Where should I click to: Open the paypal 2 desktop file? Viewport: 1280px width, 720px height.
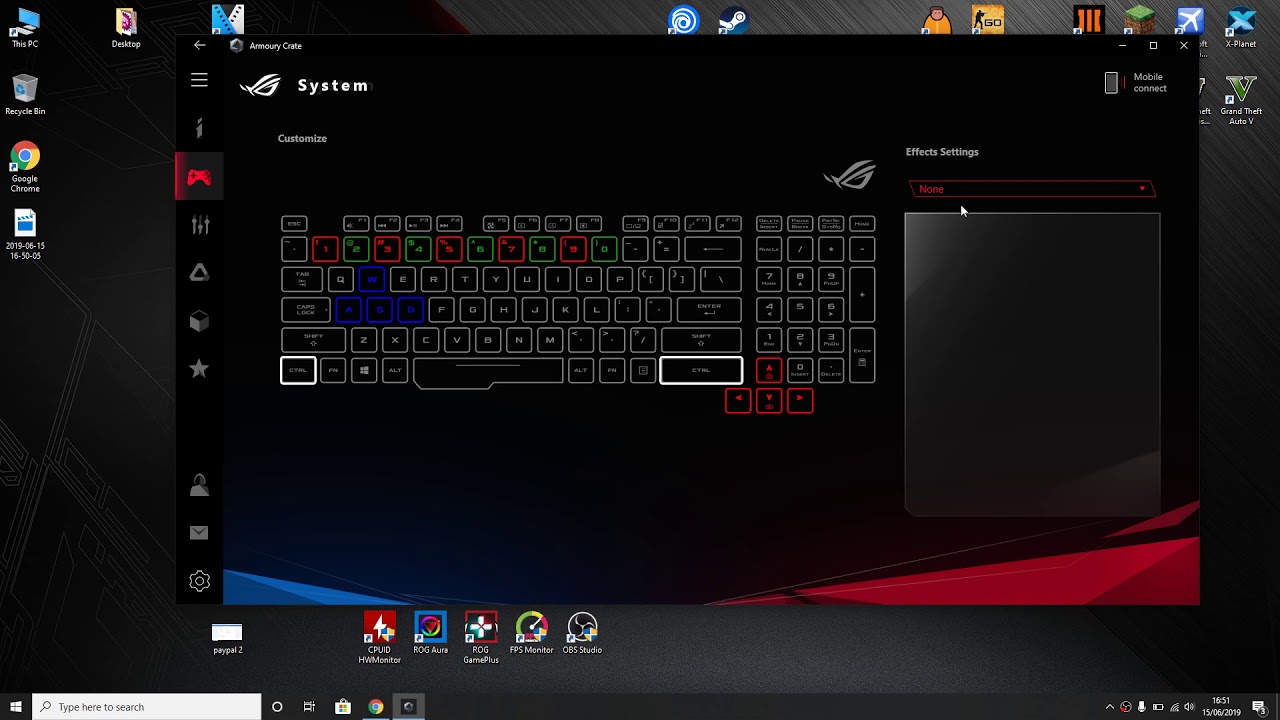[x=227, y=638]
